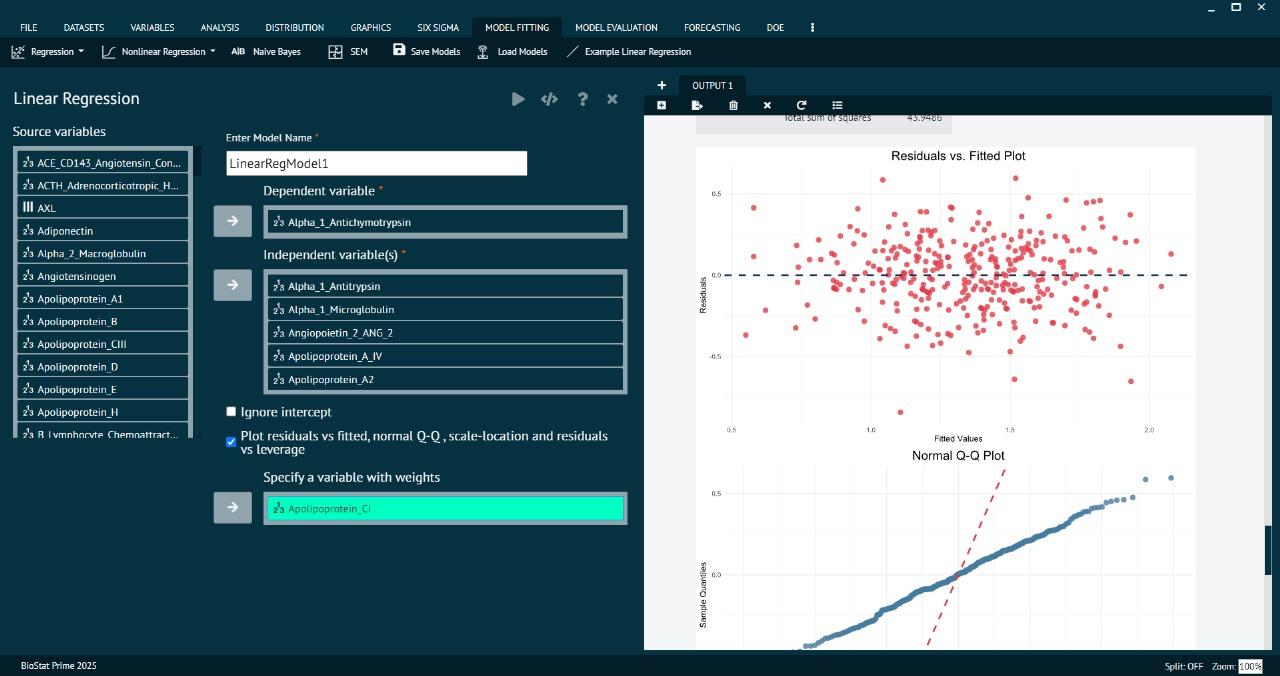Run the linear regression model

tap(518, 99)
